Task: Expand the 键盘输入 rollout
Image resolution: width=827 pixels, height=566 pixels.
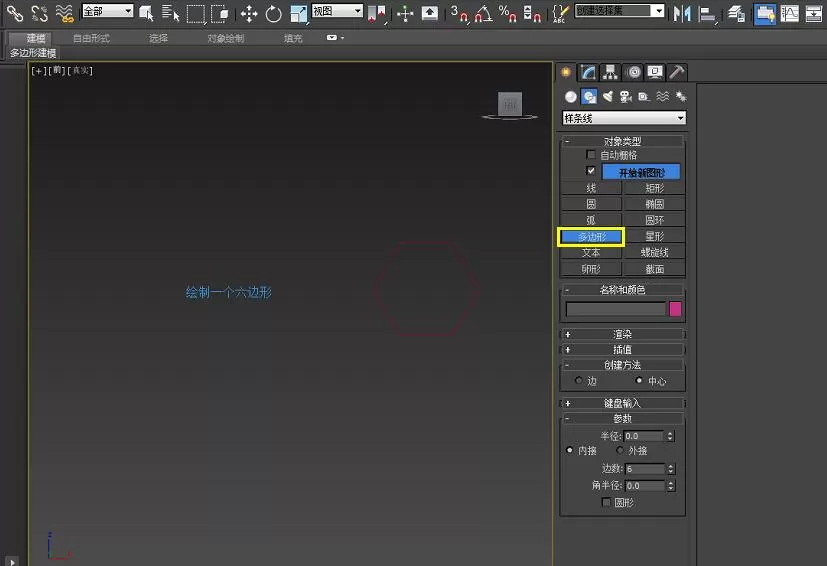Action: point(622,404)
